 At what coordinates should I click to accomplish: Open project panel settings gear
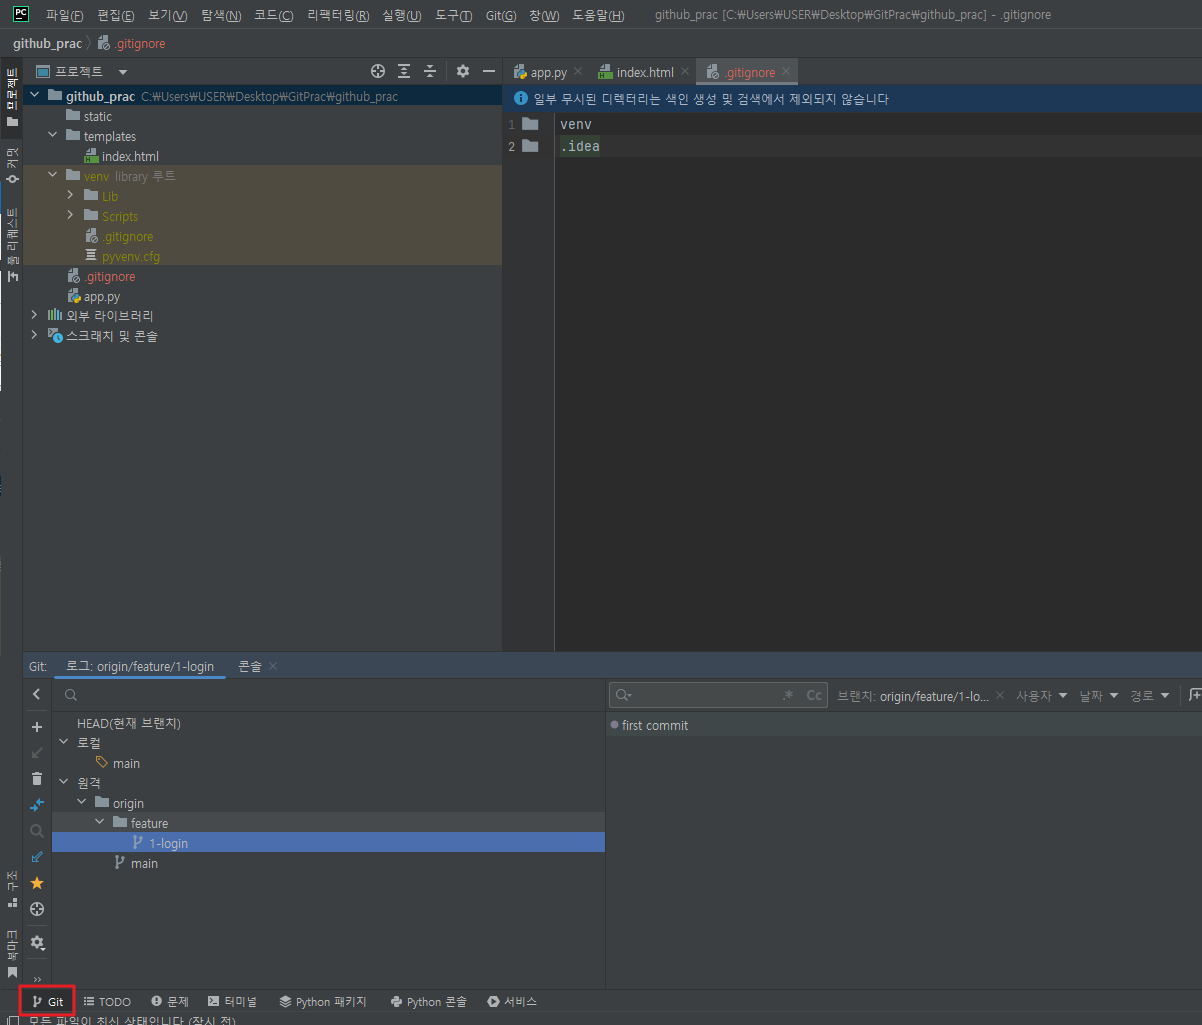click(x=462, y=71)
